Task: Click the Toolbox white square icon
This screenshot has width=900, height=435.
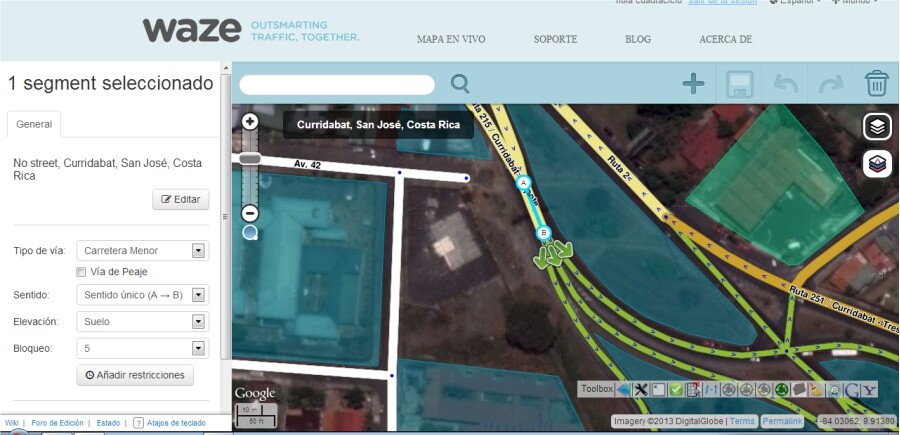Action: (x=658, y=390)
